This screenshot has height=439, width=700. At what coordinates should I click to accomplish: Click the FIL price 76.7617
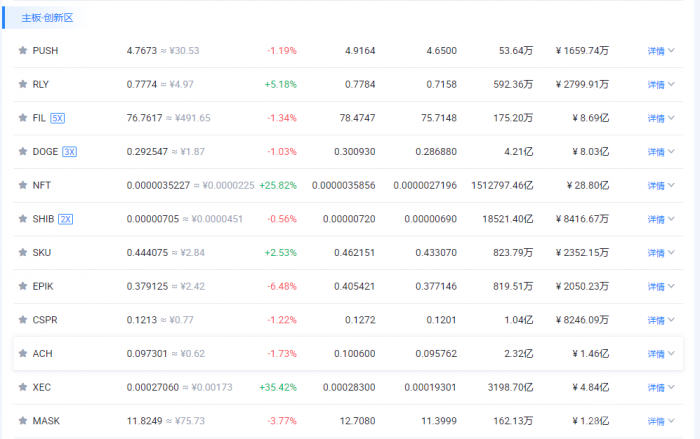coord(144,118)
